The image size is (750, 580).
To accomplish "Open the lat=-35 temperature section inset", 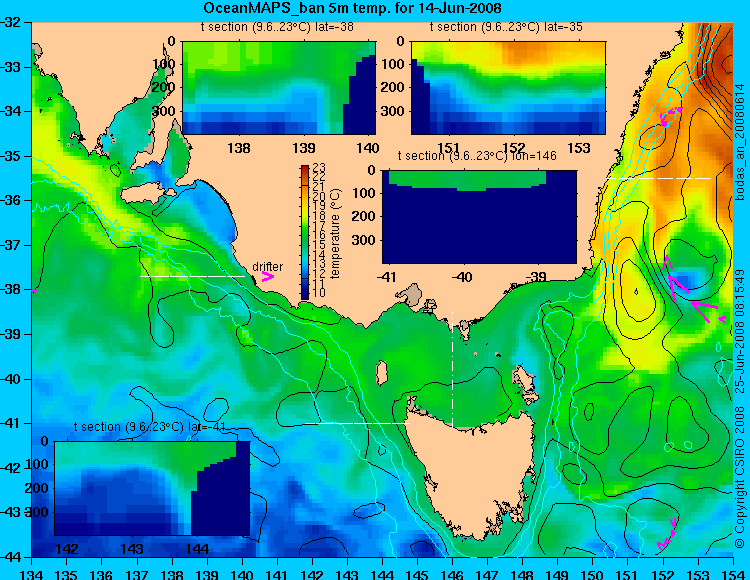I will tap(508, 88).
